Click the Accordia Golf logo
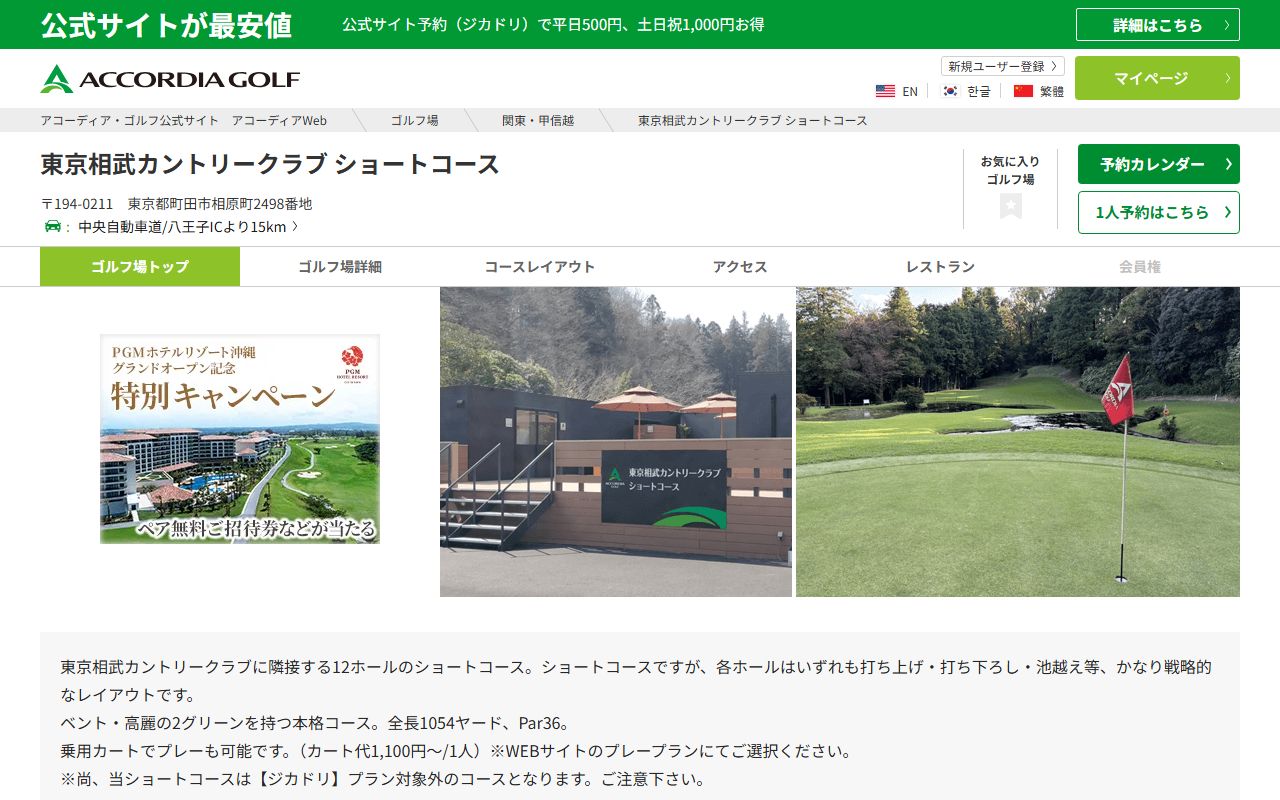The image size is (1280, 800). [170, 79]
